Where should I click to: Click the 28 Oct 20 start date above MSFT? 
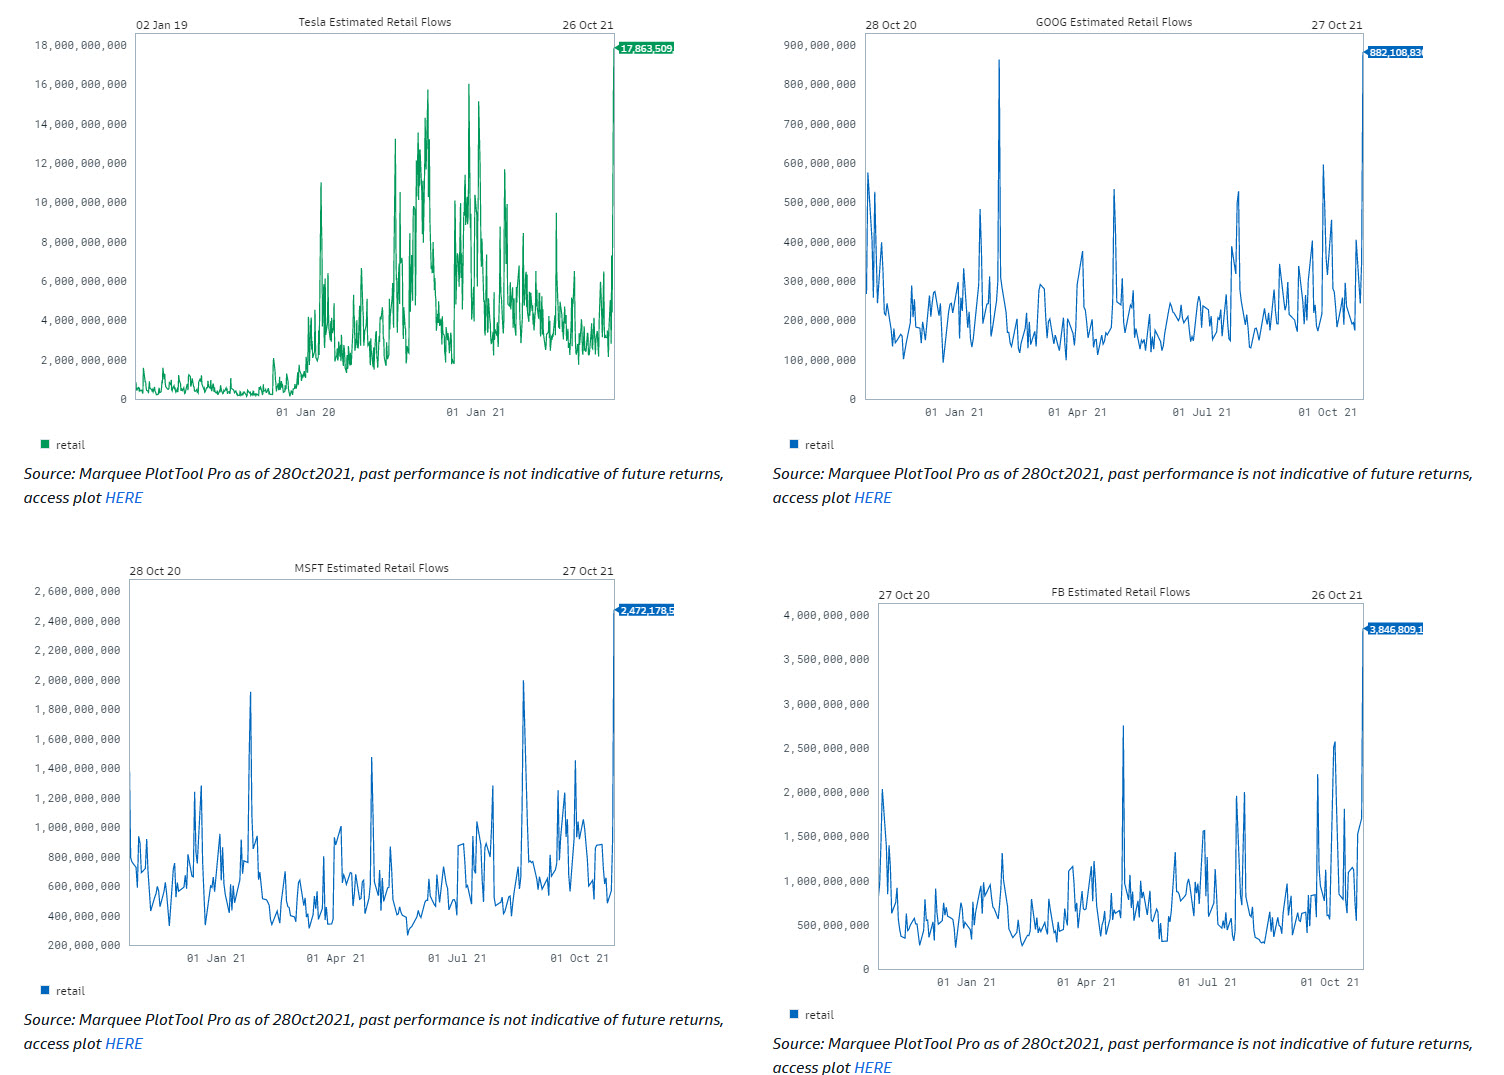click(x=155, y=571)
